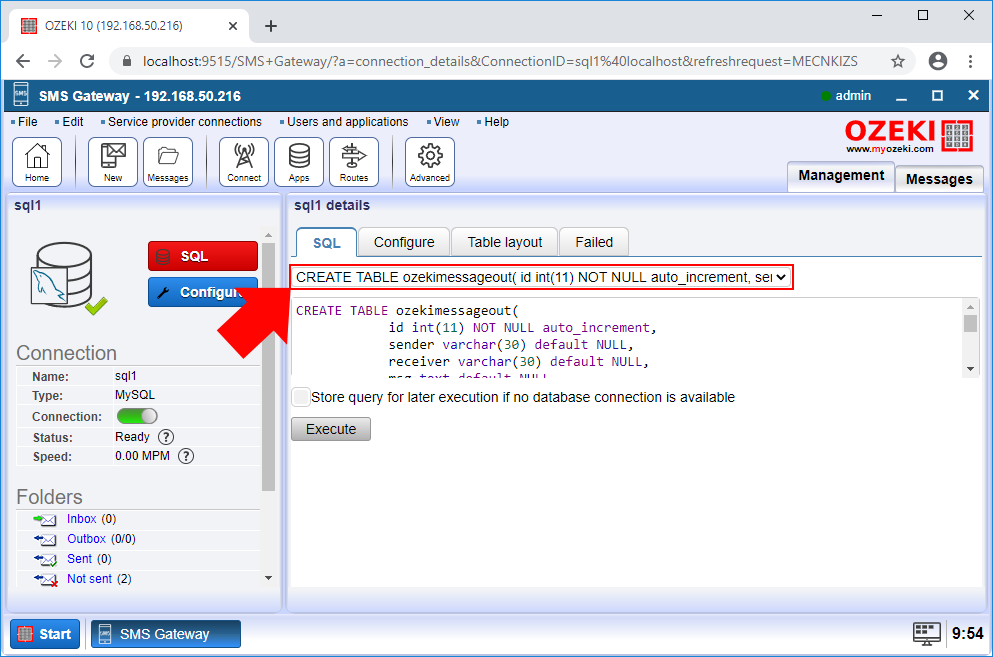993x657 pixels.
Task: Select the Apps toolbar icon
Action: [x=298, y=161]
